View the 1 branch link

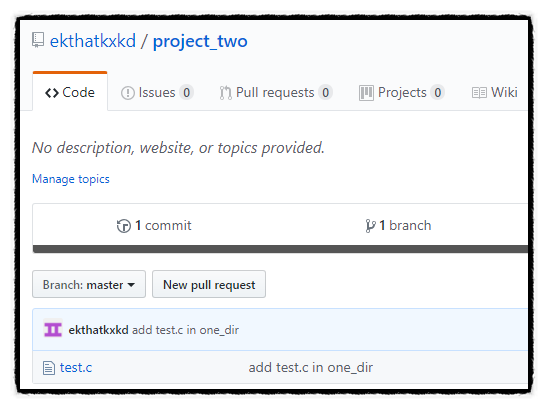pos(398,225)
